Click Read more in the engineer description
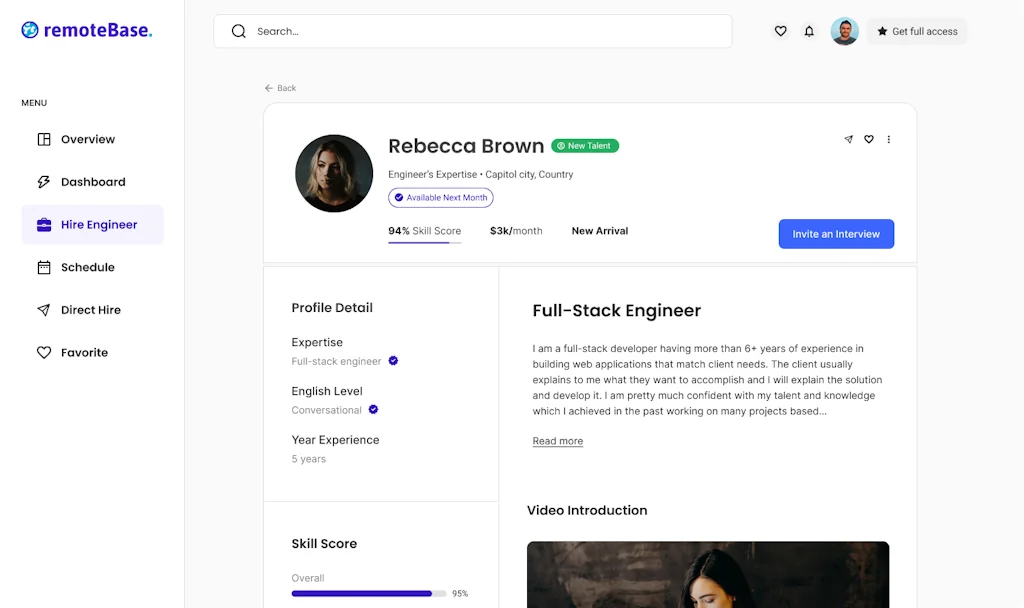The image size is (1024, 608). [557, 440]
